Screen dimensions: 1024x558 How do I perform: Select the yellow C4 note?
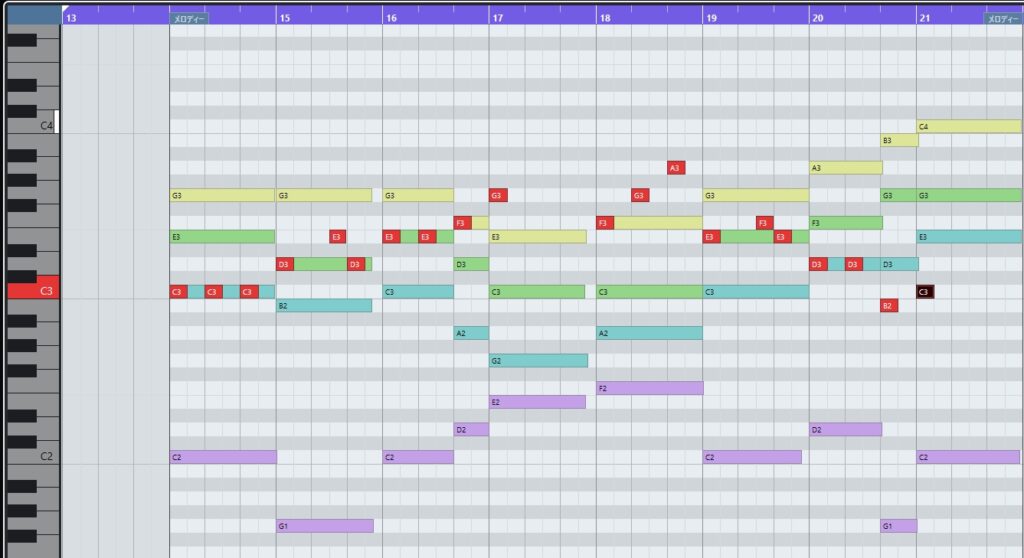click(968, 127)
